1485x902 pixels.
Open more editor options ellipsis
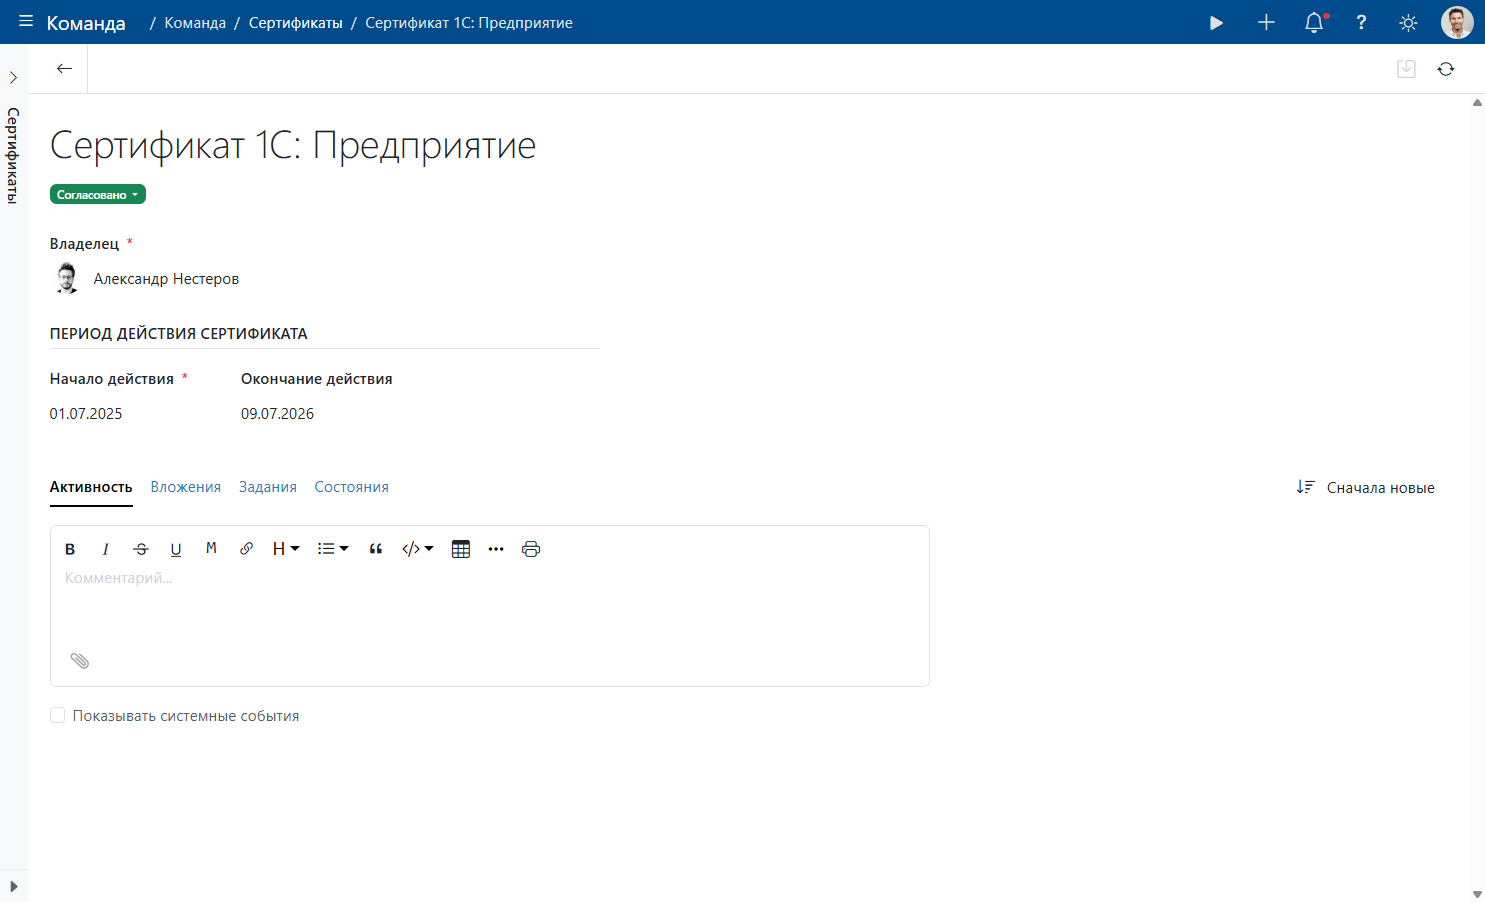pos(496,549)
